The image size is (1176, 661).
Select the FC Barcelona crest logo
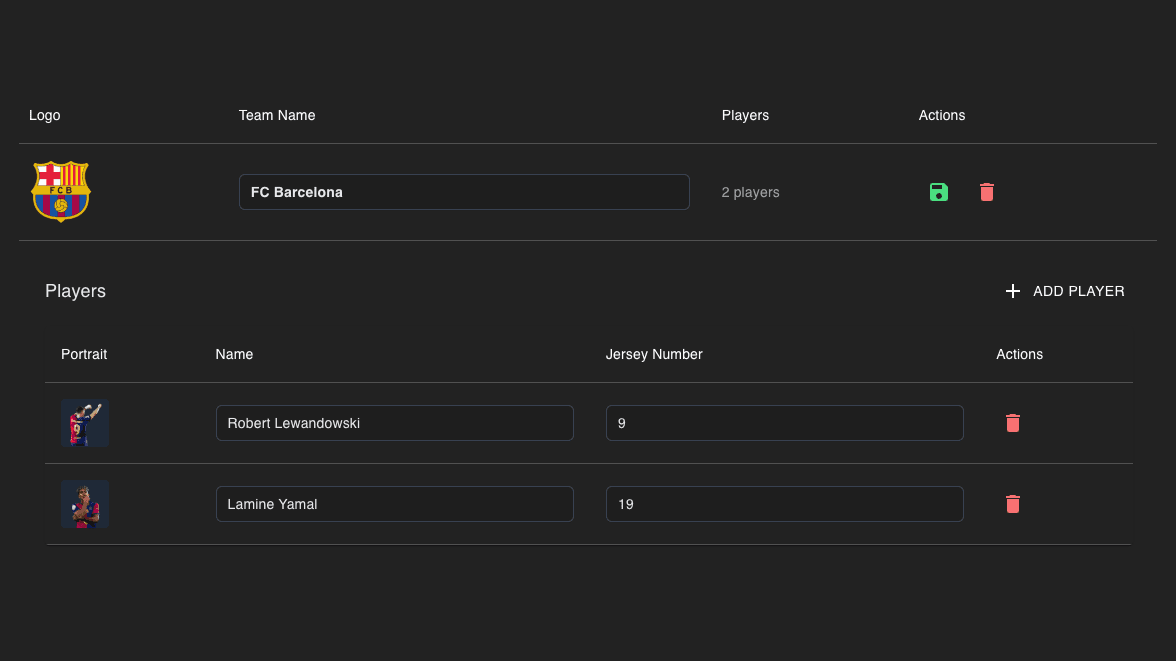[x=61, y=191]
